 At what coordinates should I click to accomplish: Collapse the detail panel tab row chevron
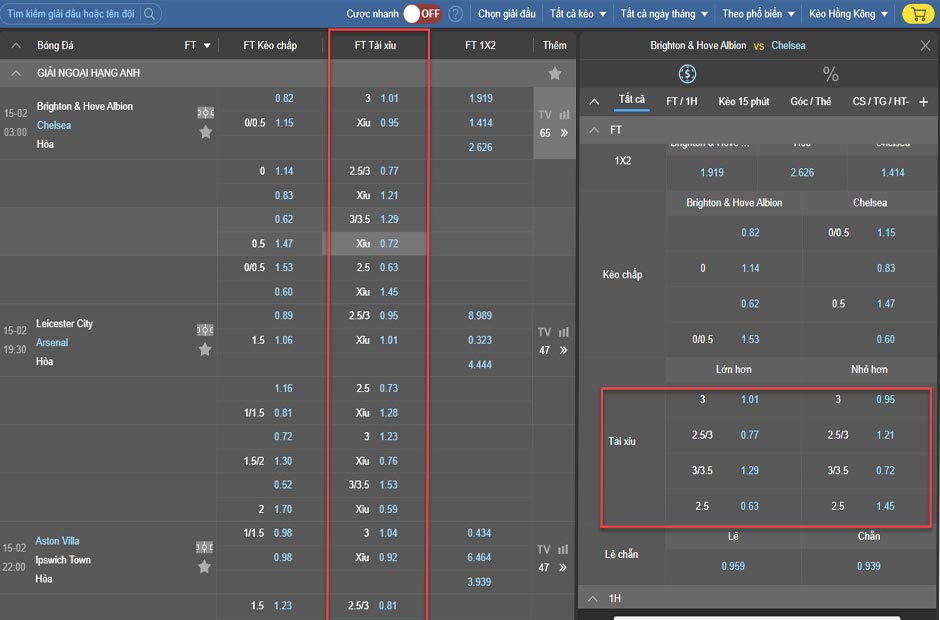(x=594, y=101)
